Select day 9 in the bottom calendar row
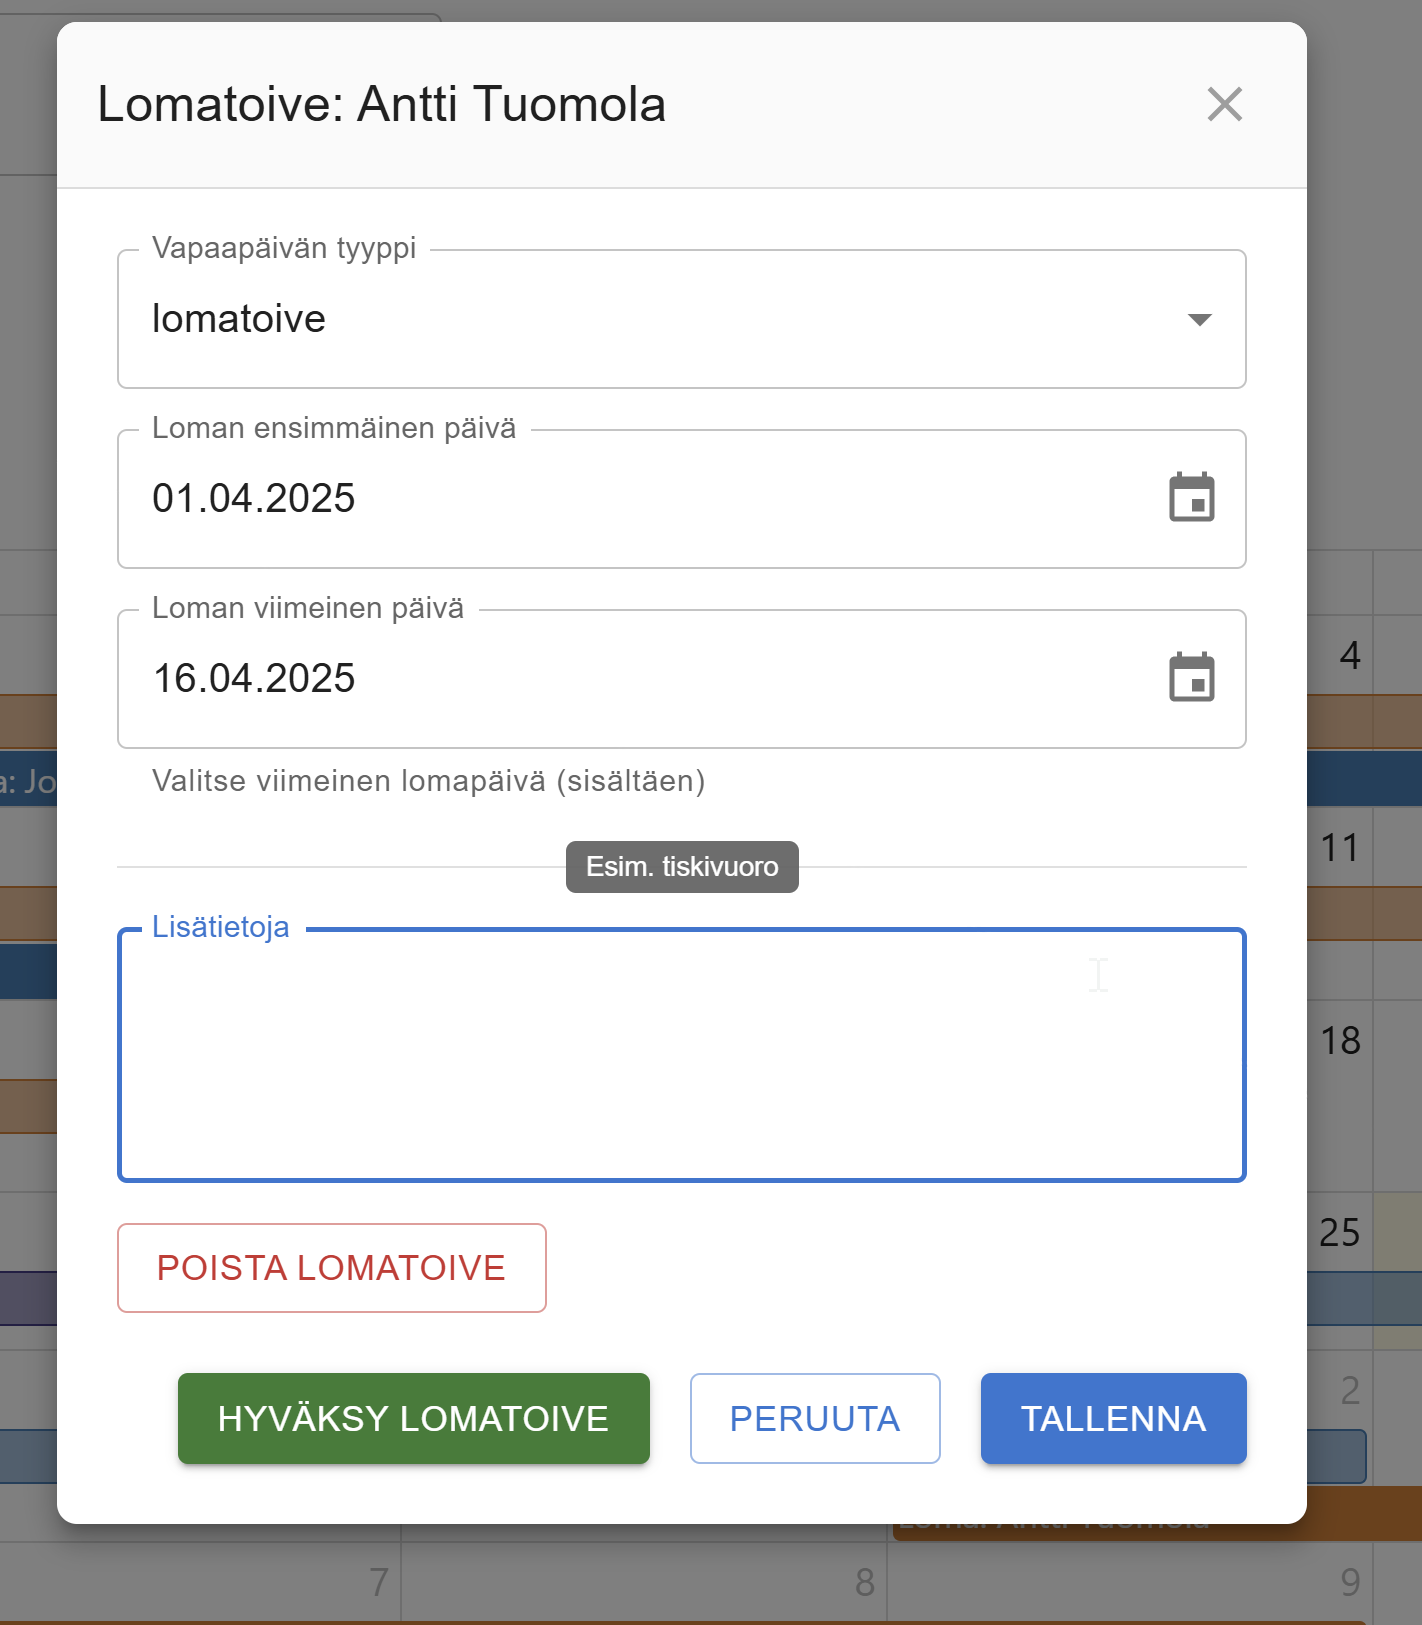Viewport: 1422px width, 1625px height. (x=1350, y=1583)
